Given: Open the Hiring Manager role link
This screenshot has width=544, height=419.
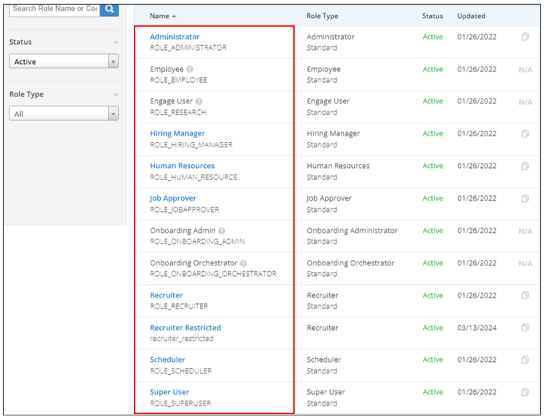Looking at the screenshot, I should coord(177,134).
